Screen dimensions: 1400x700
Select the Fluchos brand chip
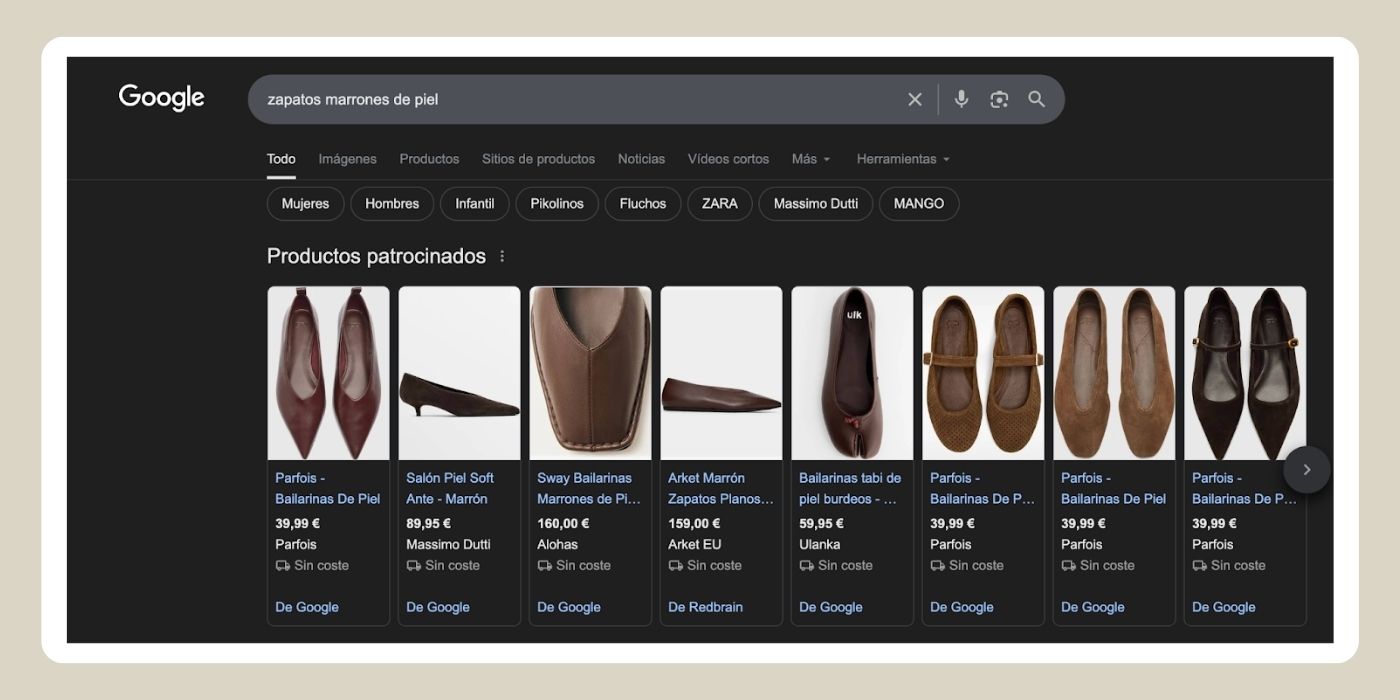tap(643, 203)
